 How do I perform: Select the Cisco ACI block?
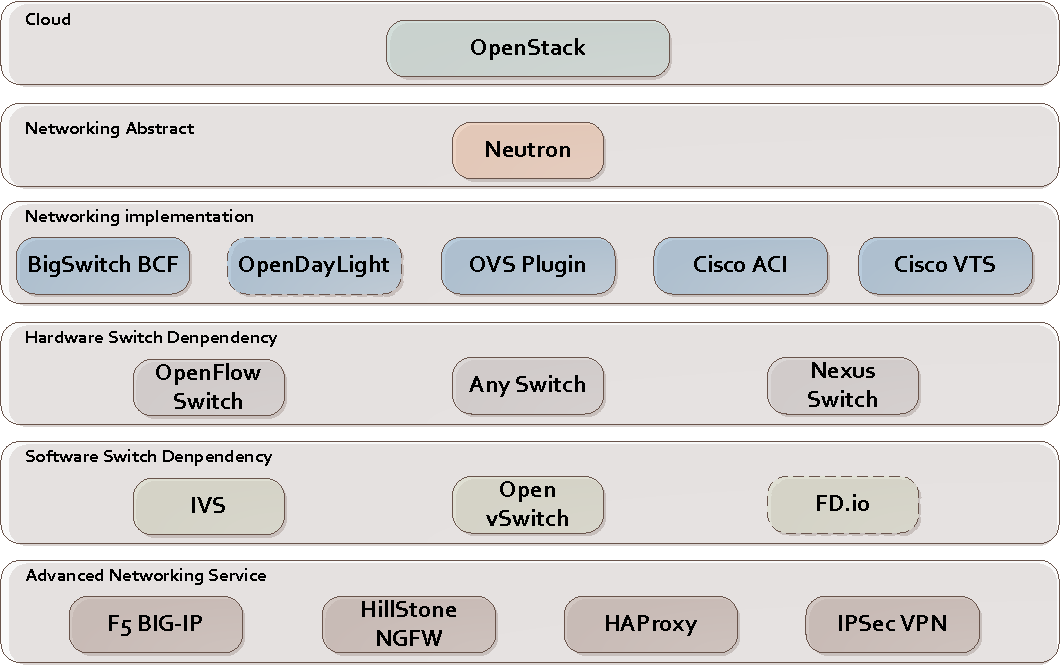740,265
